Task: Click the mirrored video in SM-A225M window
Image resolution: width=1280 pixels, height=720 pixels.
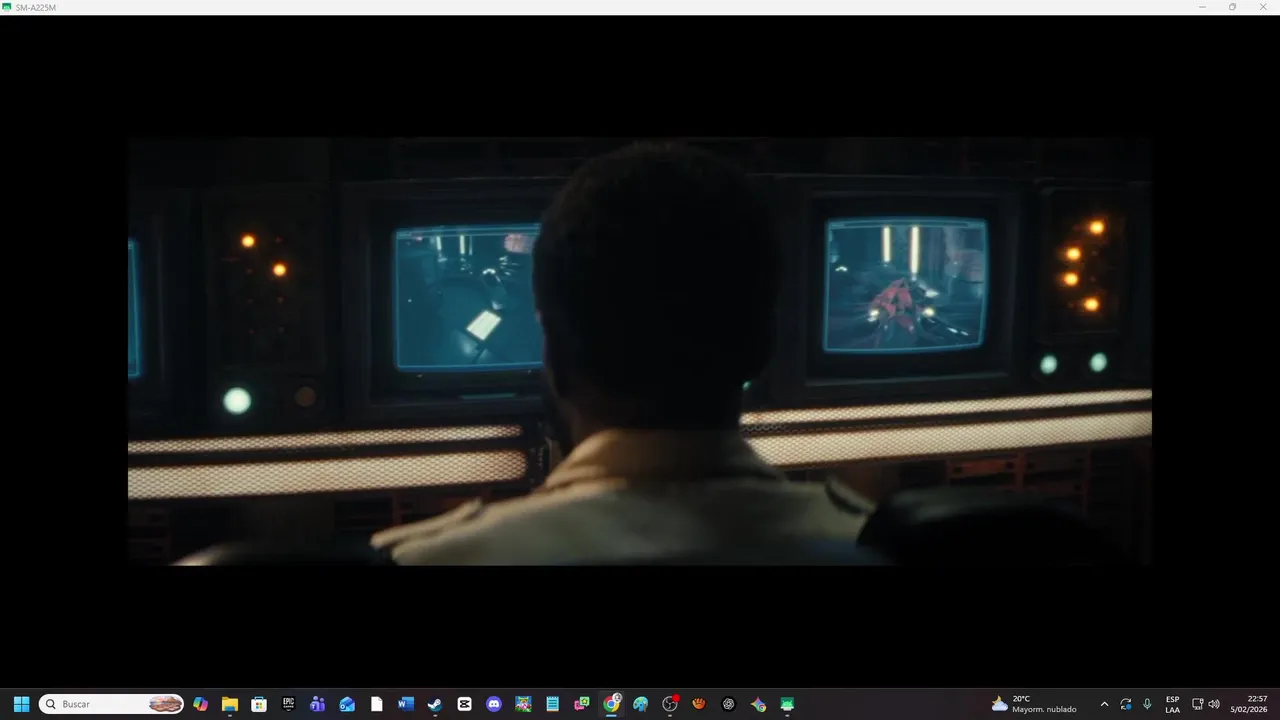Action: (640, 351)
